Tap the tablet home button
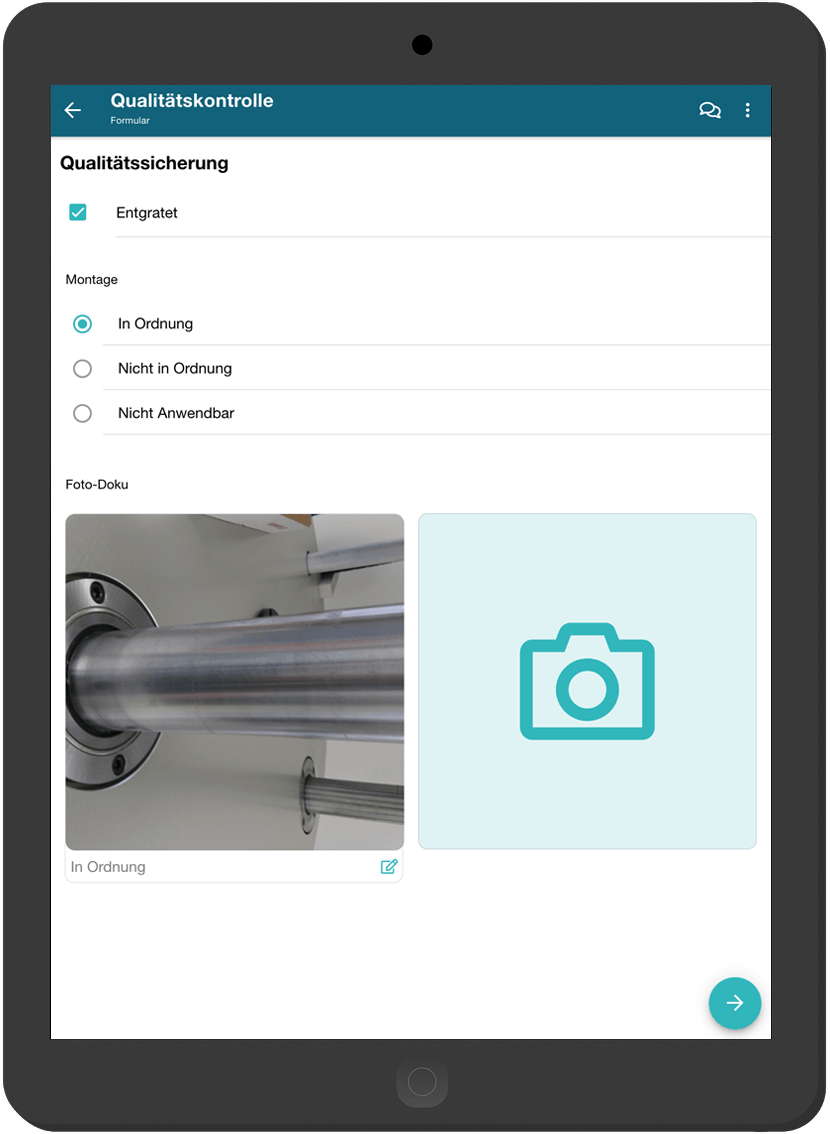This screenshot has height=1134, width=830. (422, 1083)
